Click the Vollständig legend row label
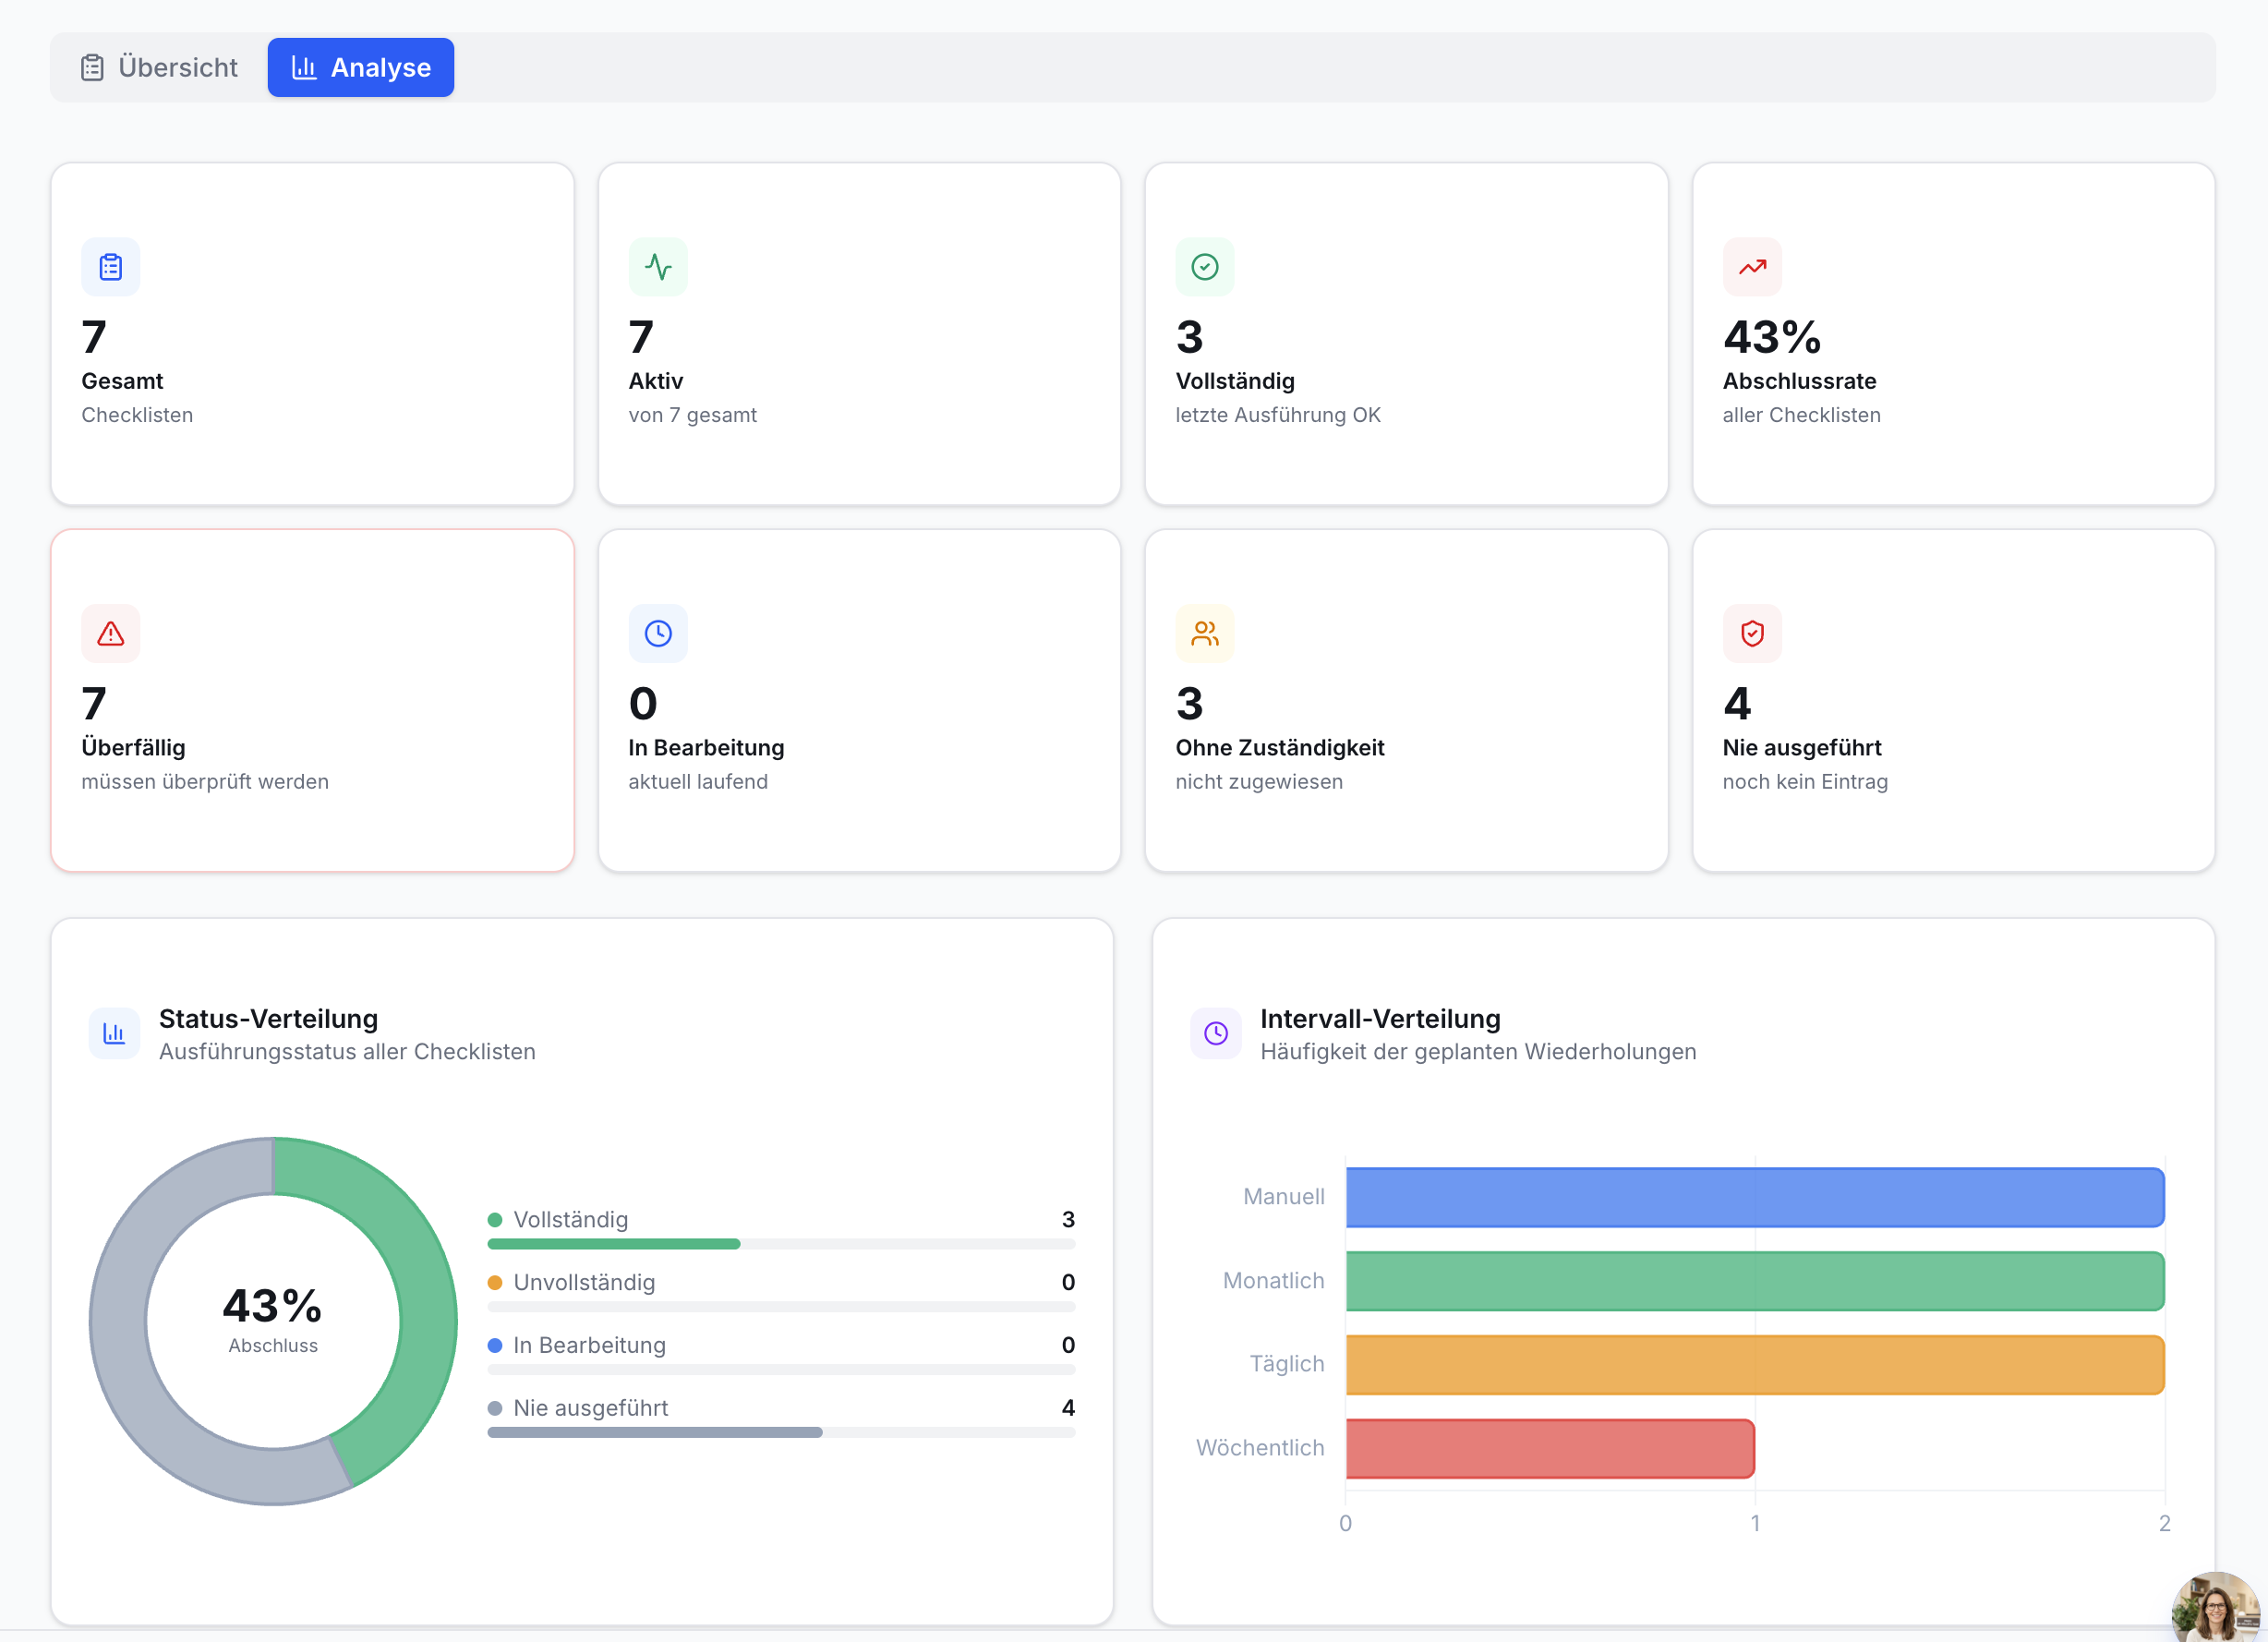 [571, 1220]
